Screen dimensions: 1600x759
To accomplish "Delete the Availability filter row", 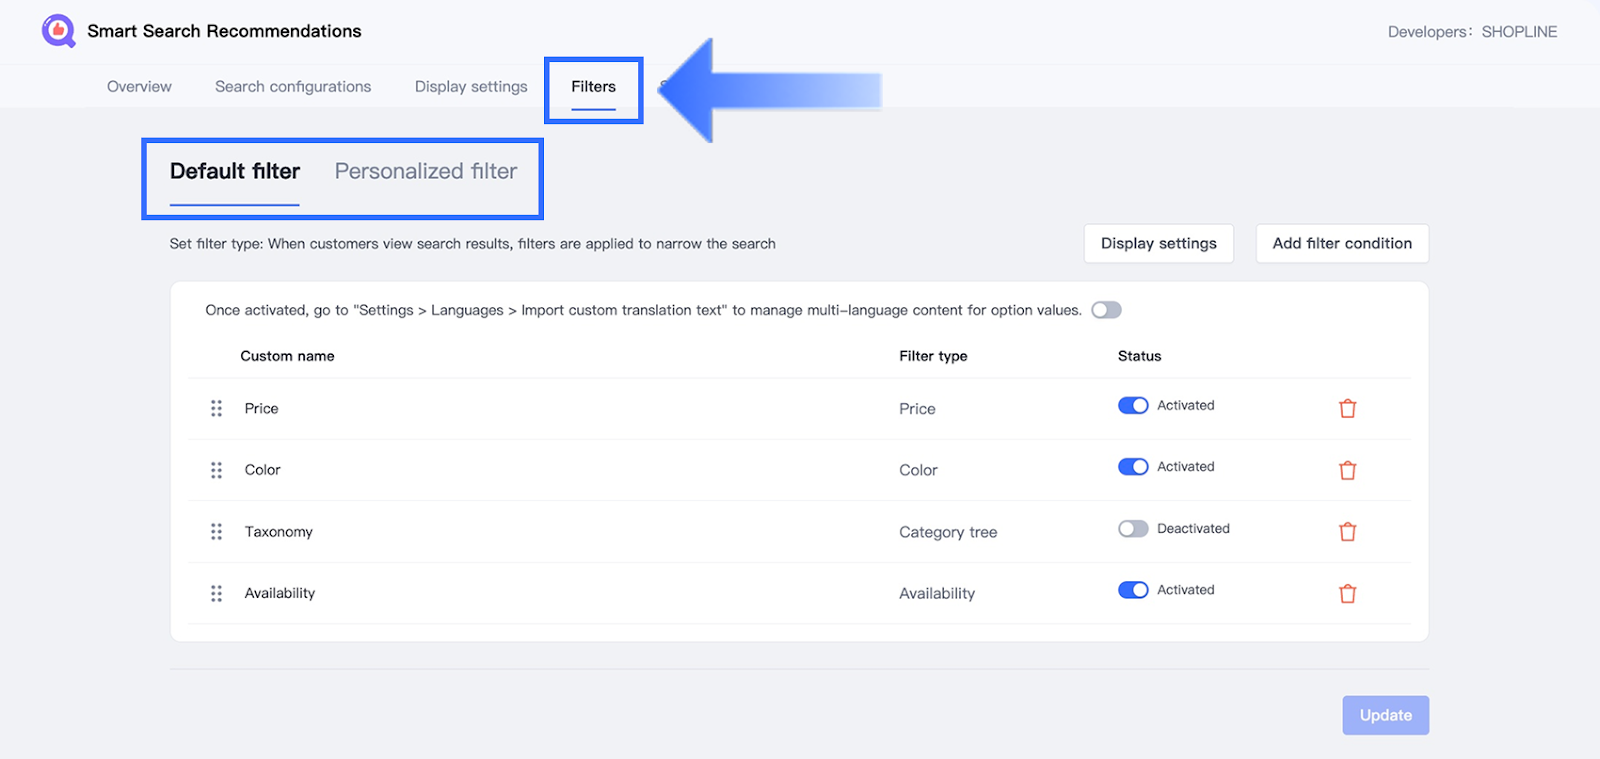I will 1347,593.
